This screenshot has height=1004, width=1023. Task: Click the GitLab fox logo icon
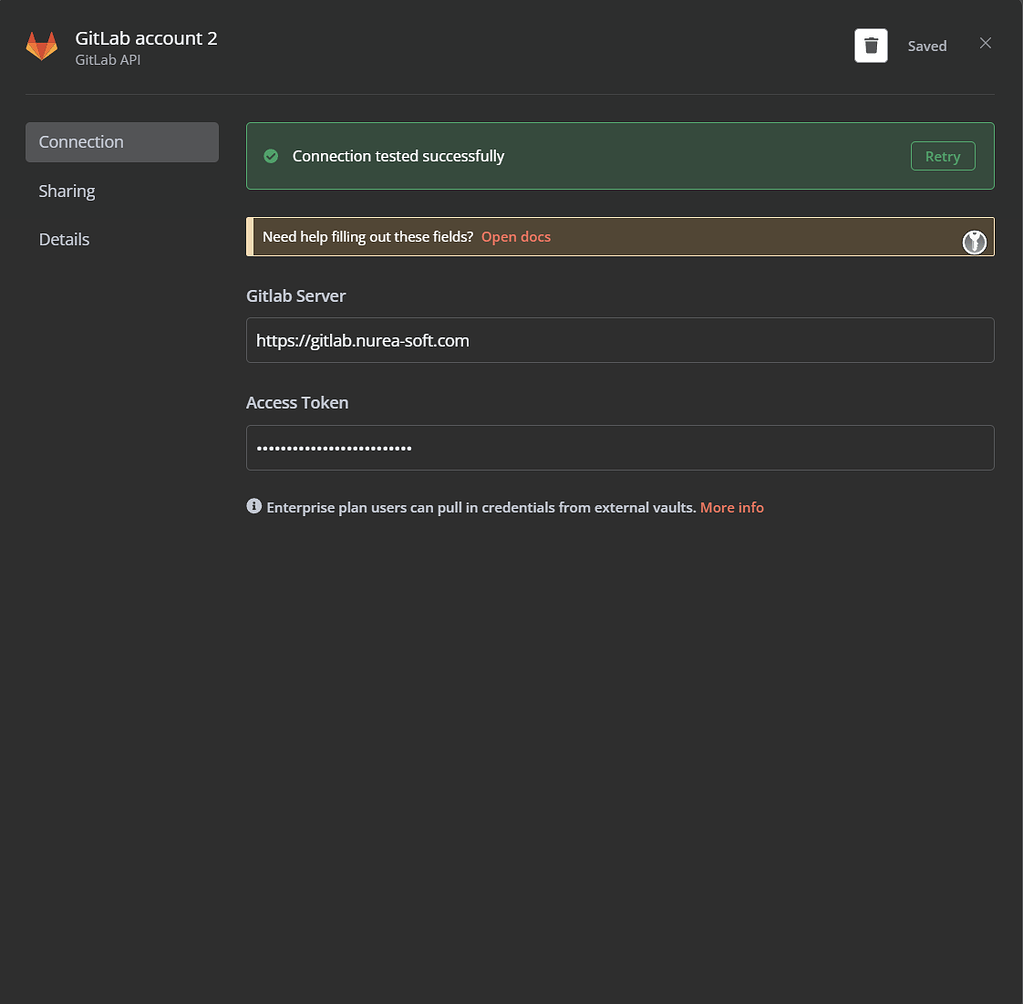coord(41,46)
